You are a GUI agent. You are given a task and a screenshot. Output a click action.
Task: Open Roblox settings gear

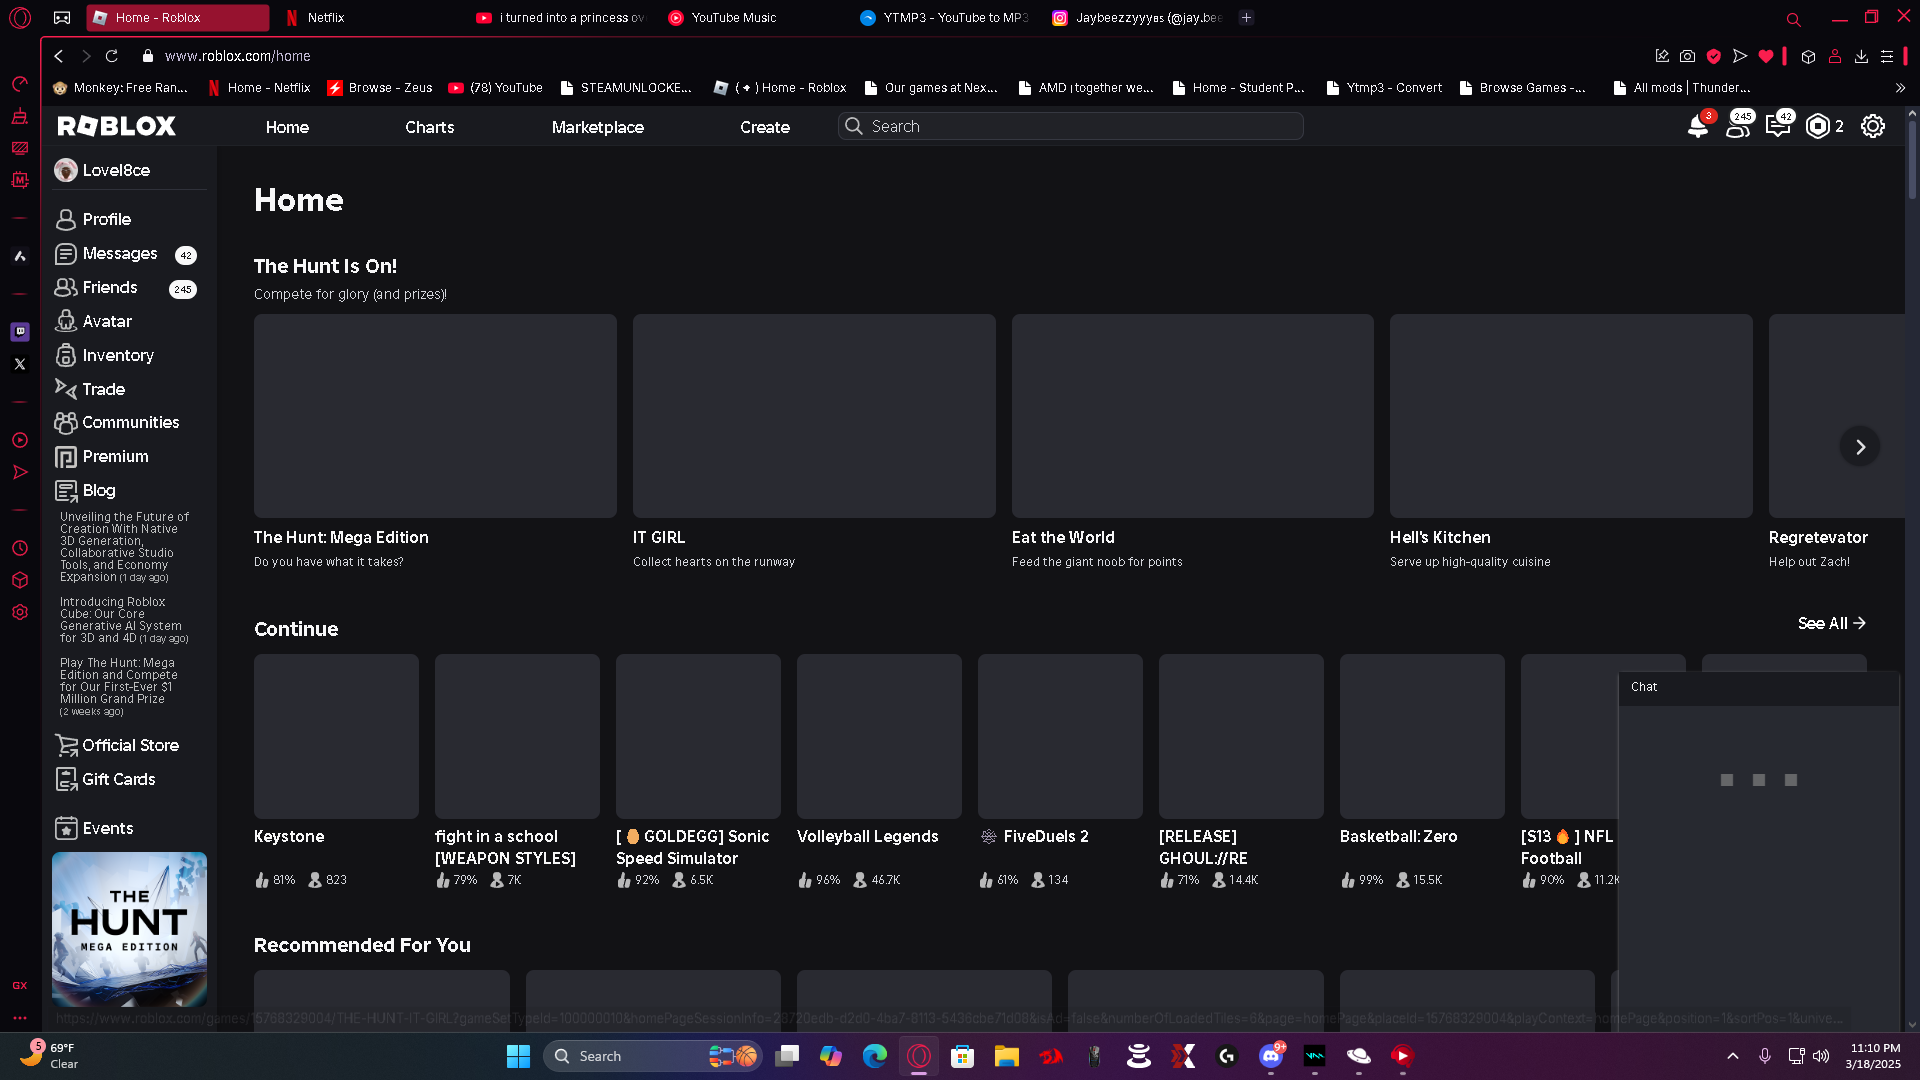(x=1873, y=126)
